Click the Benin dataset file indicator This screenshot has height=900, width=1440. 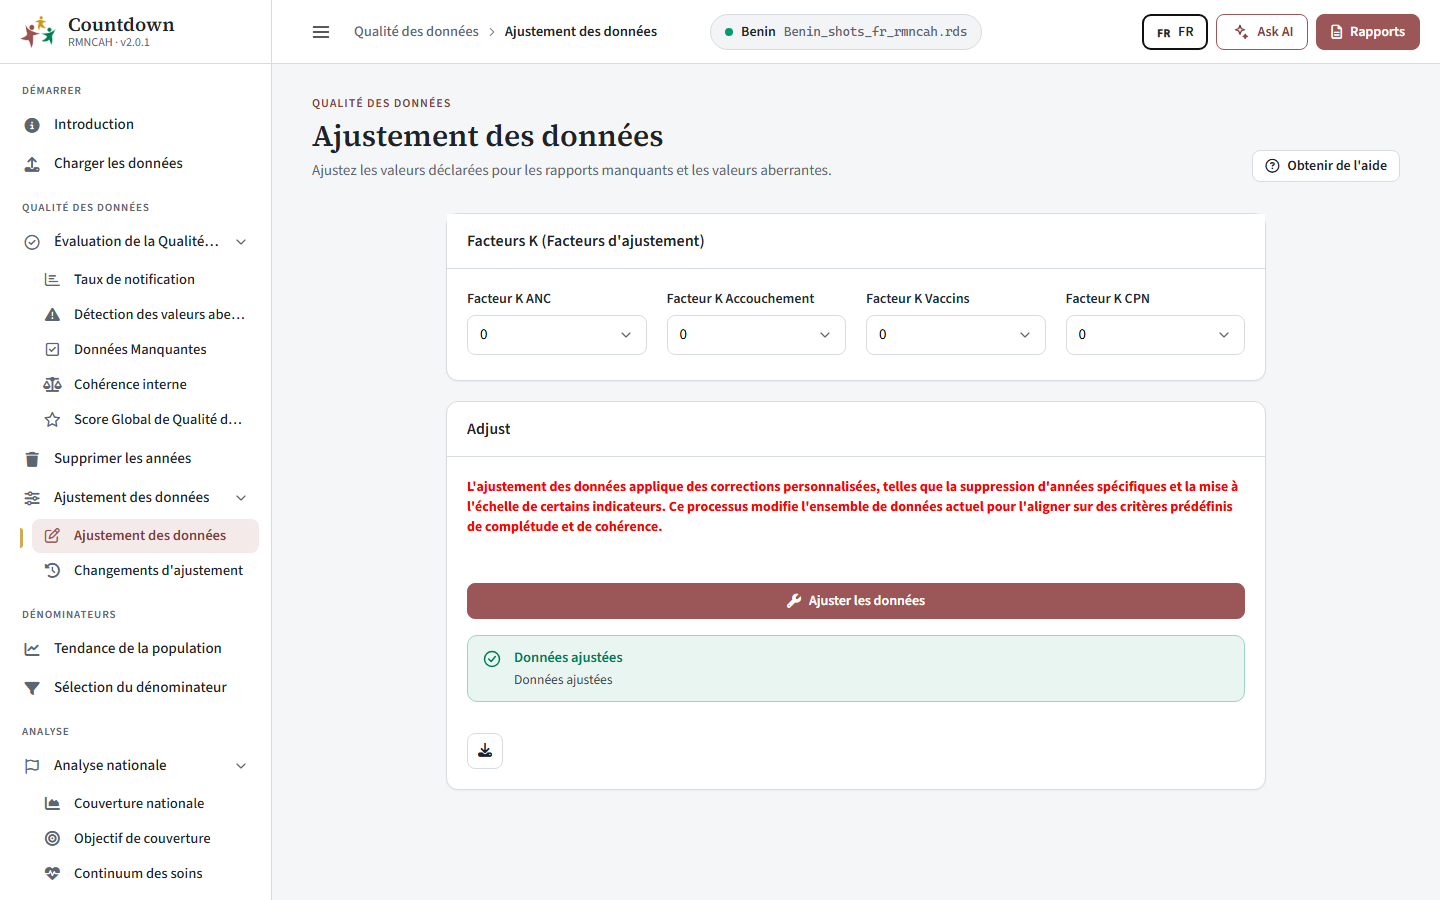[846, 32]
